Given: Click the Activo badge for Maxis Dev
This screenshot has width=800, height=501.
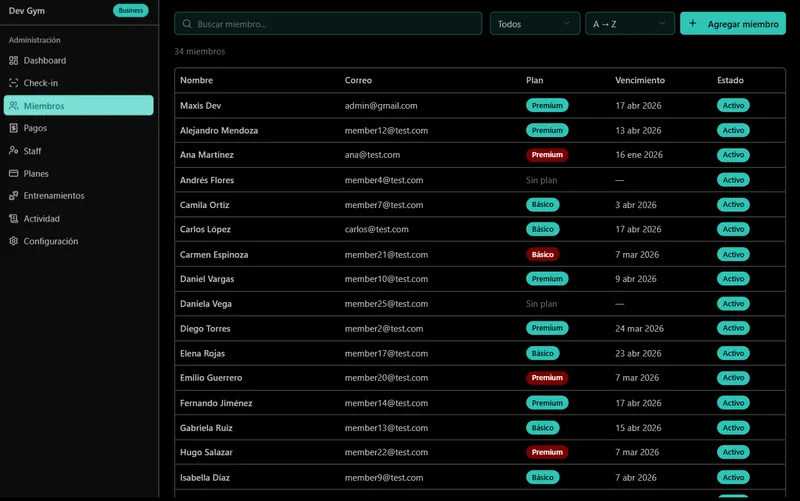Looking at the screenshot, I should (733, 106).
